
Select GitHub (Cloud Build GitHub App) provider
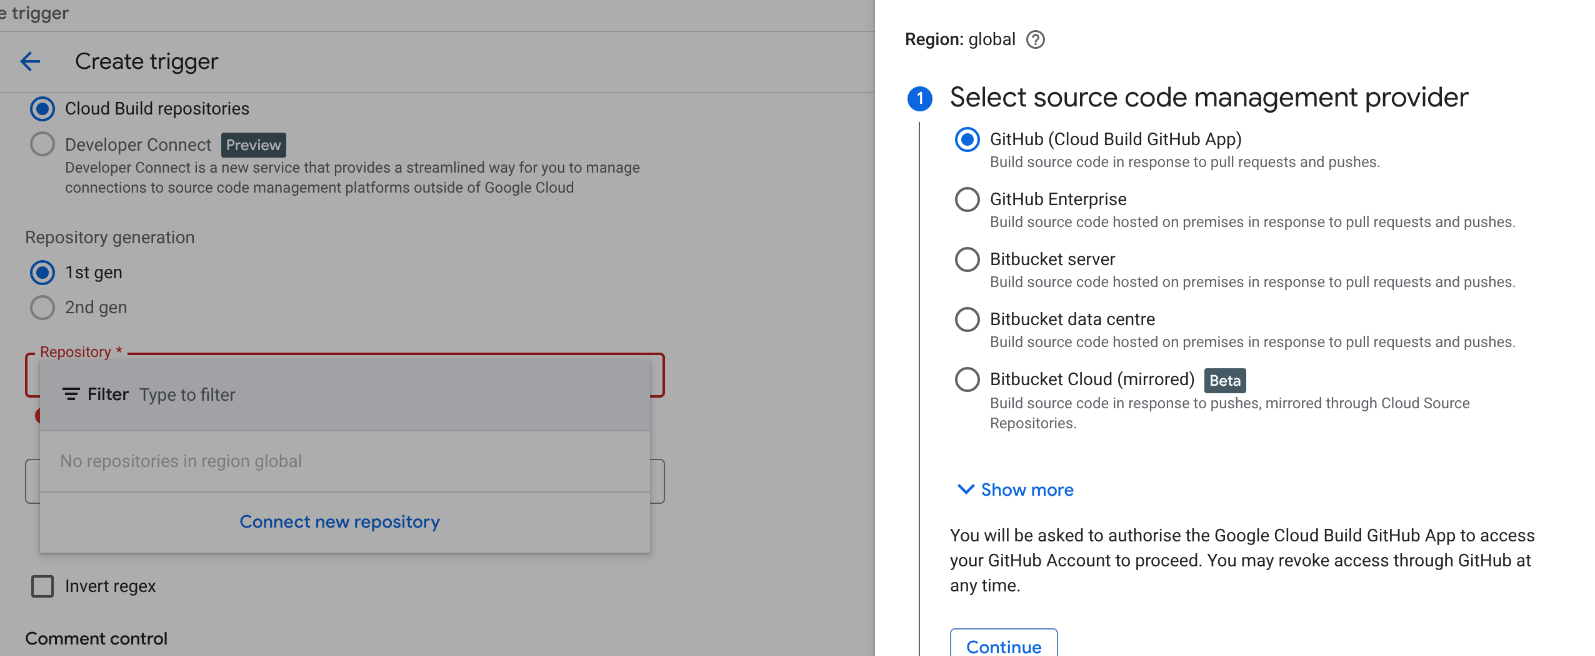pyautogui.click(x=967, y=139)
